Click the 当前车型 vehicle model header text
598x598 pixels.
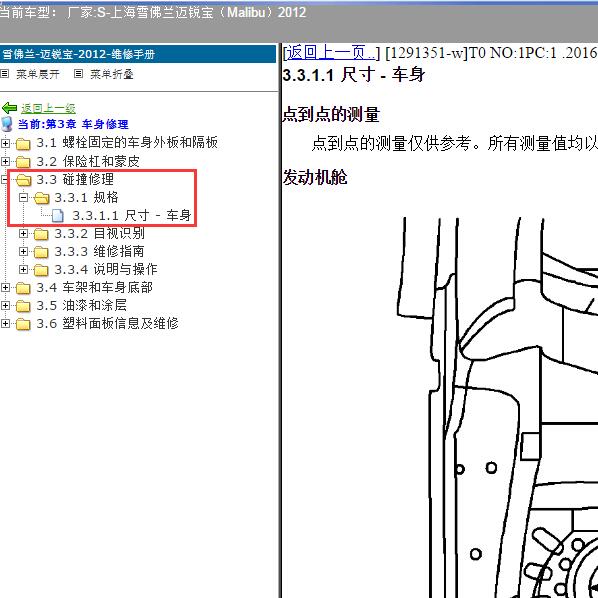(153, 12)
